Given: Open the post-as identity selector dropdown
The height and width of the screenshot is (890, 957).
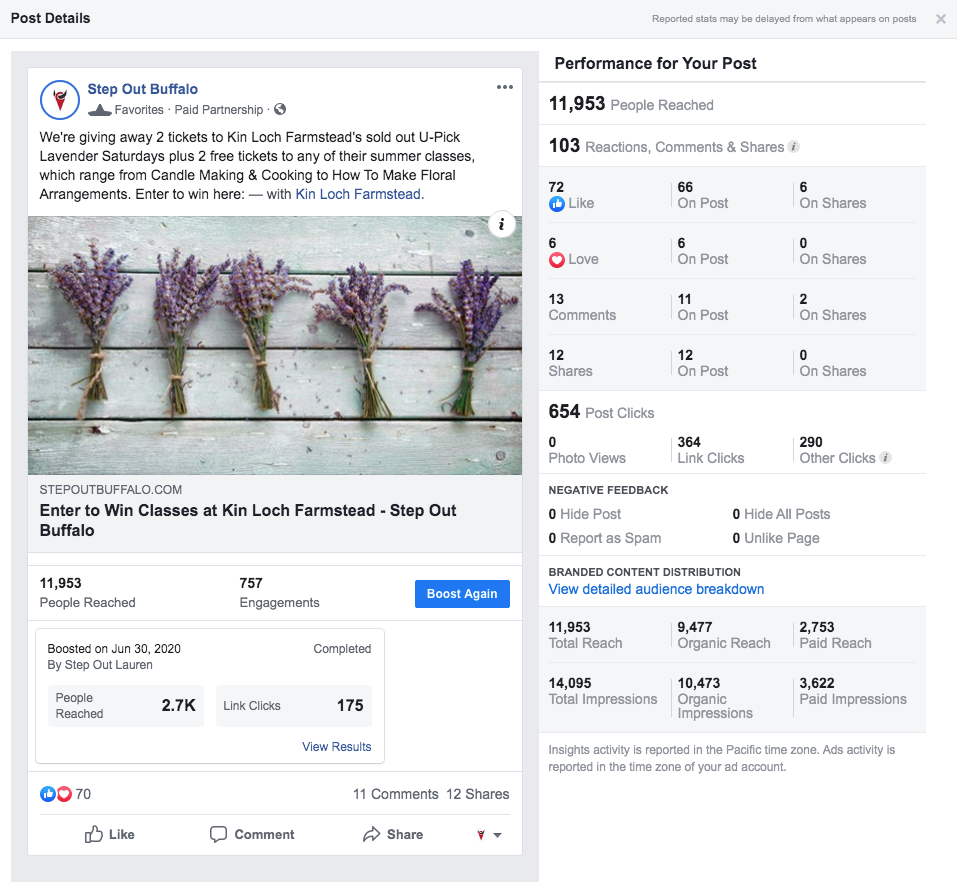Looking at the screenshot, I should pyautogui.click(x=489, y=835).
